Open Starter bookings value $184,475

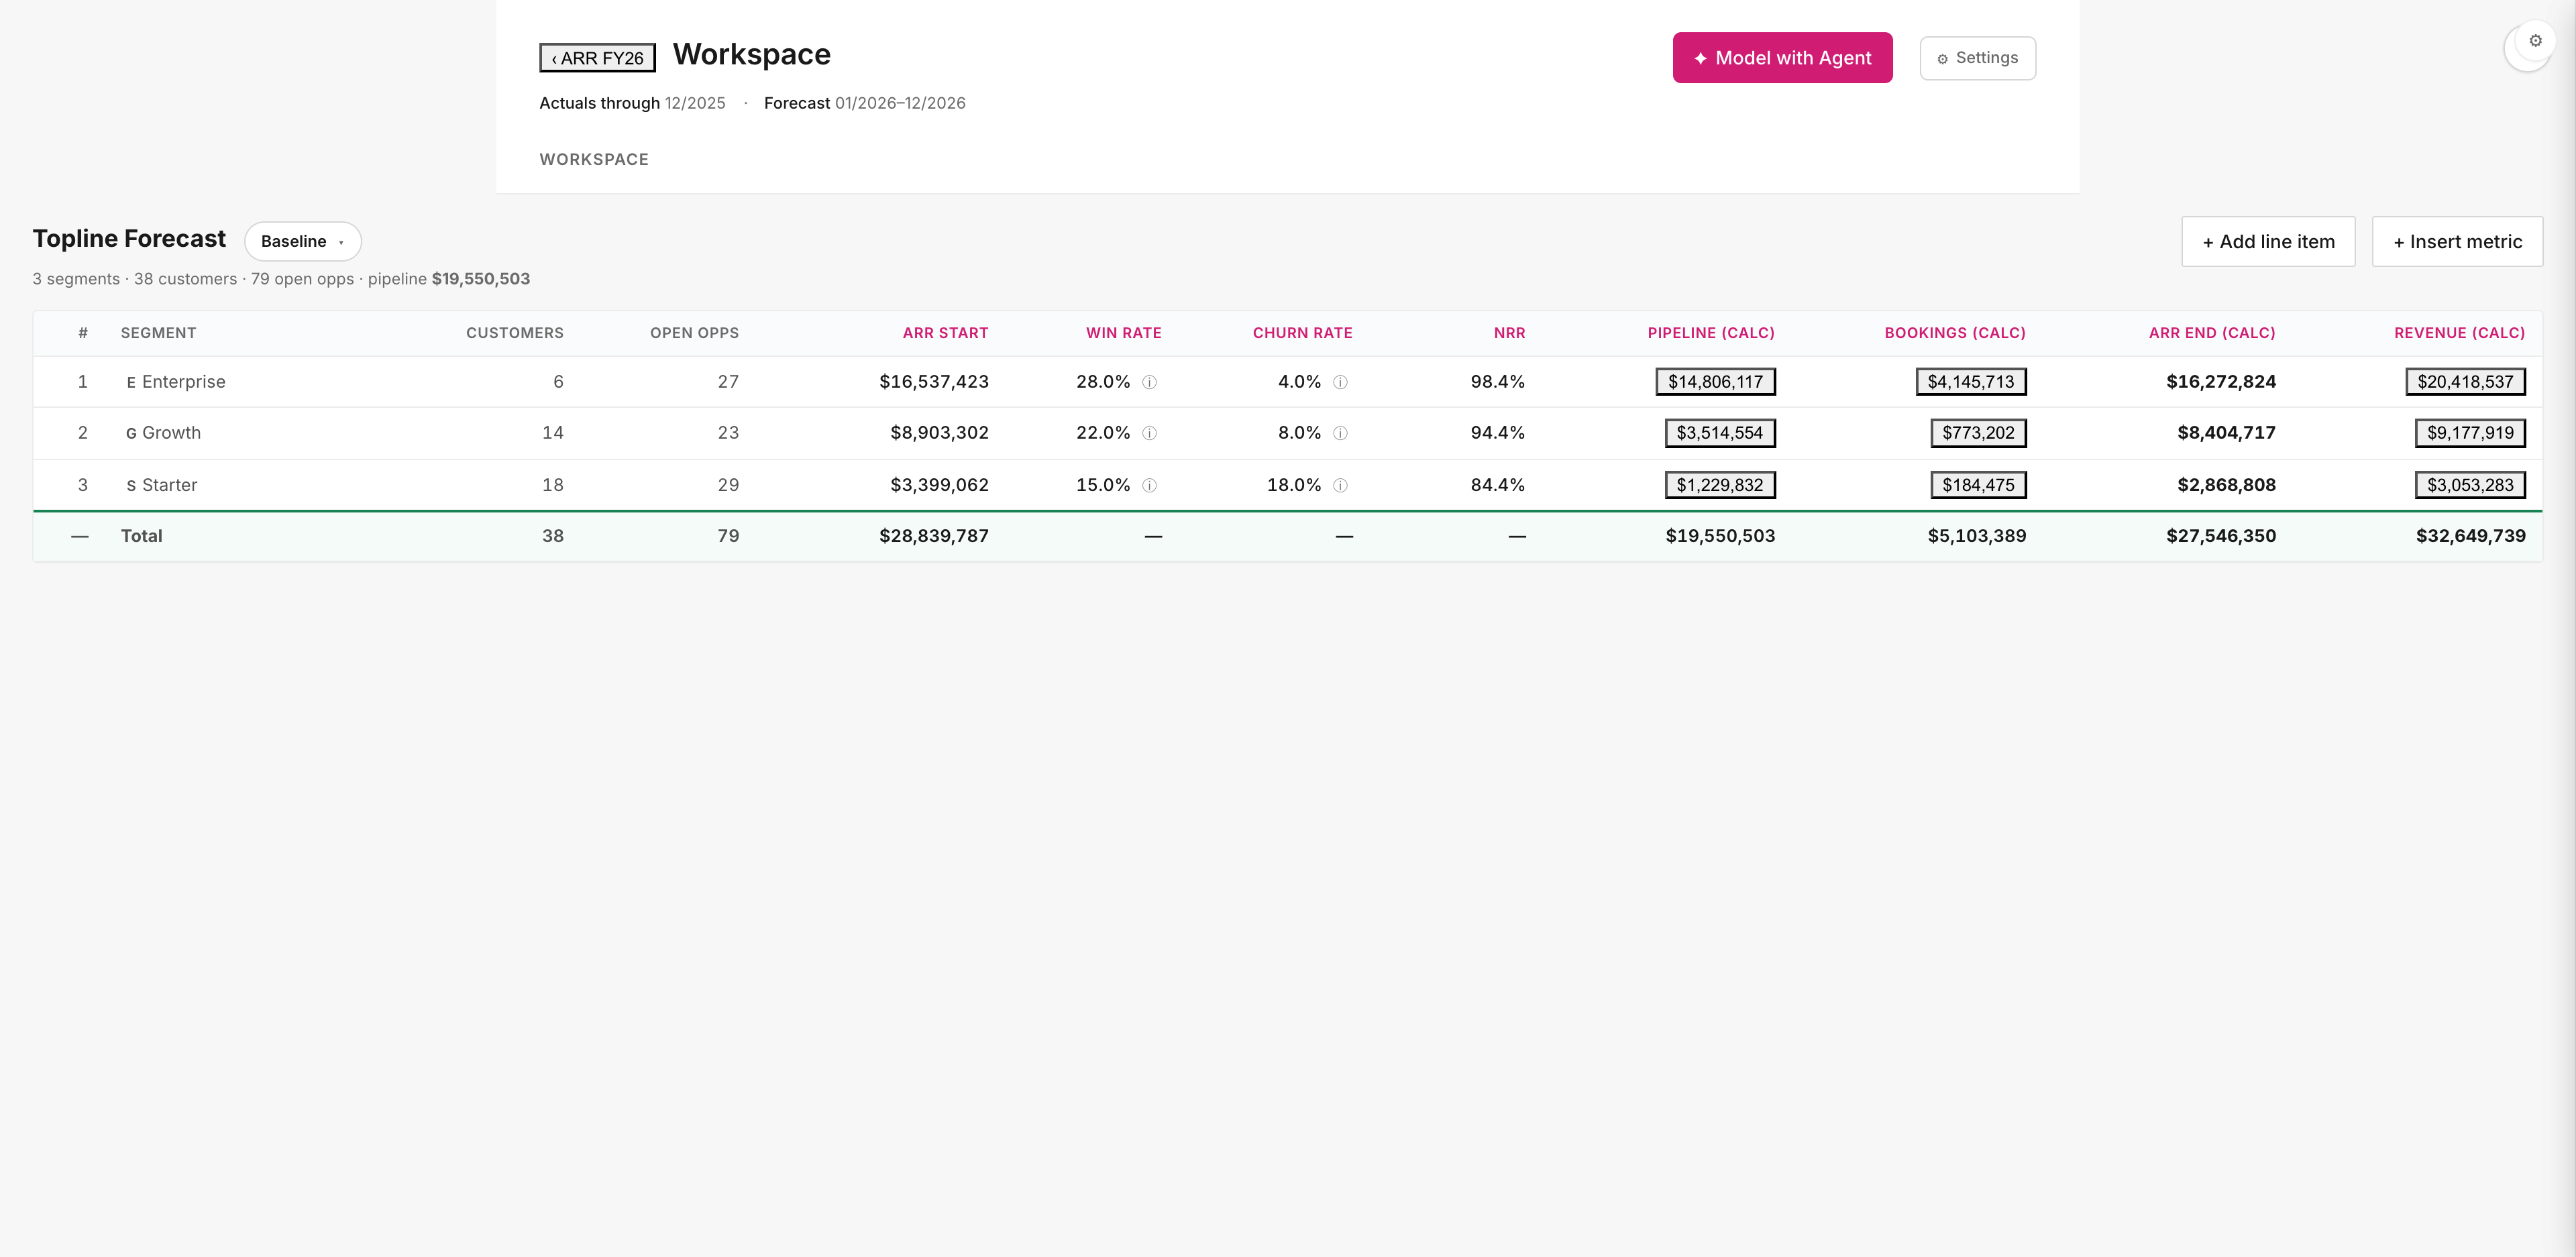point(1978,485)
